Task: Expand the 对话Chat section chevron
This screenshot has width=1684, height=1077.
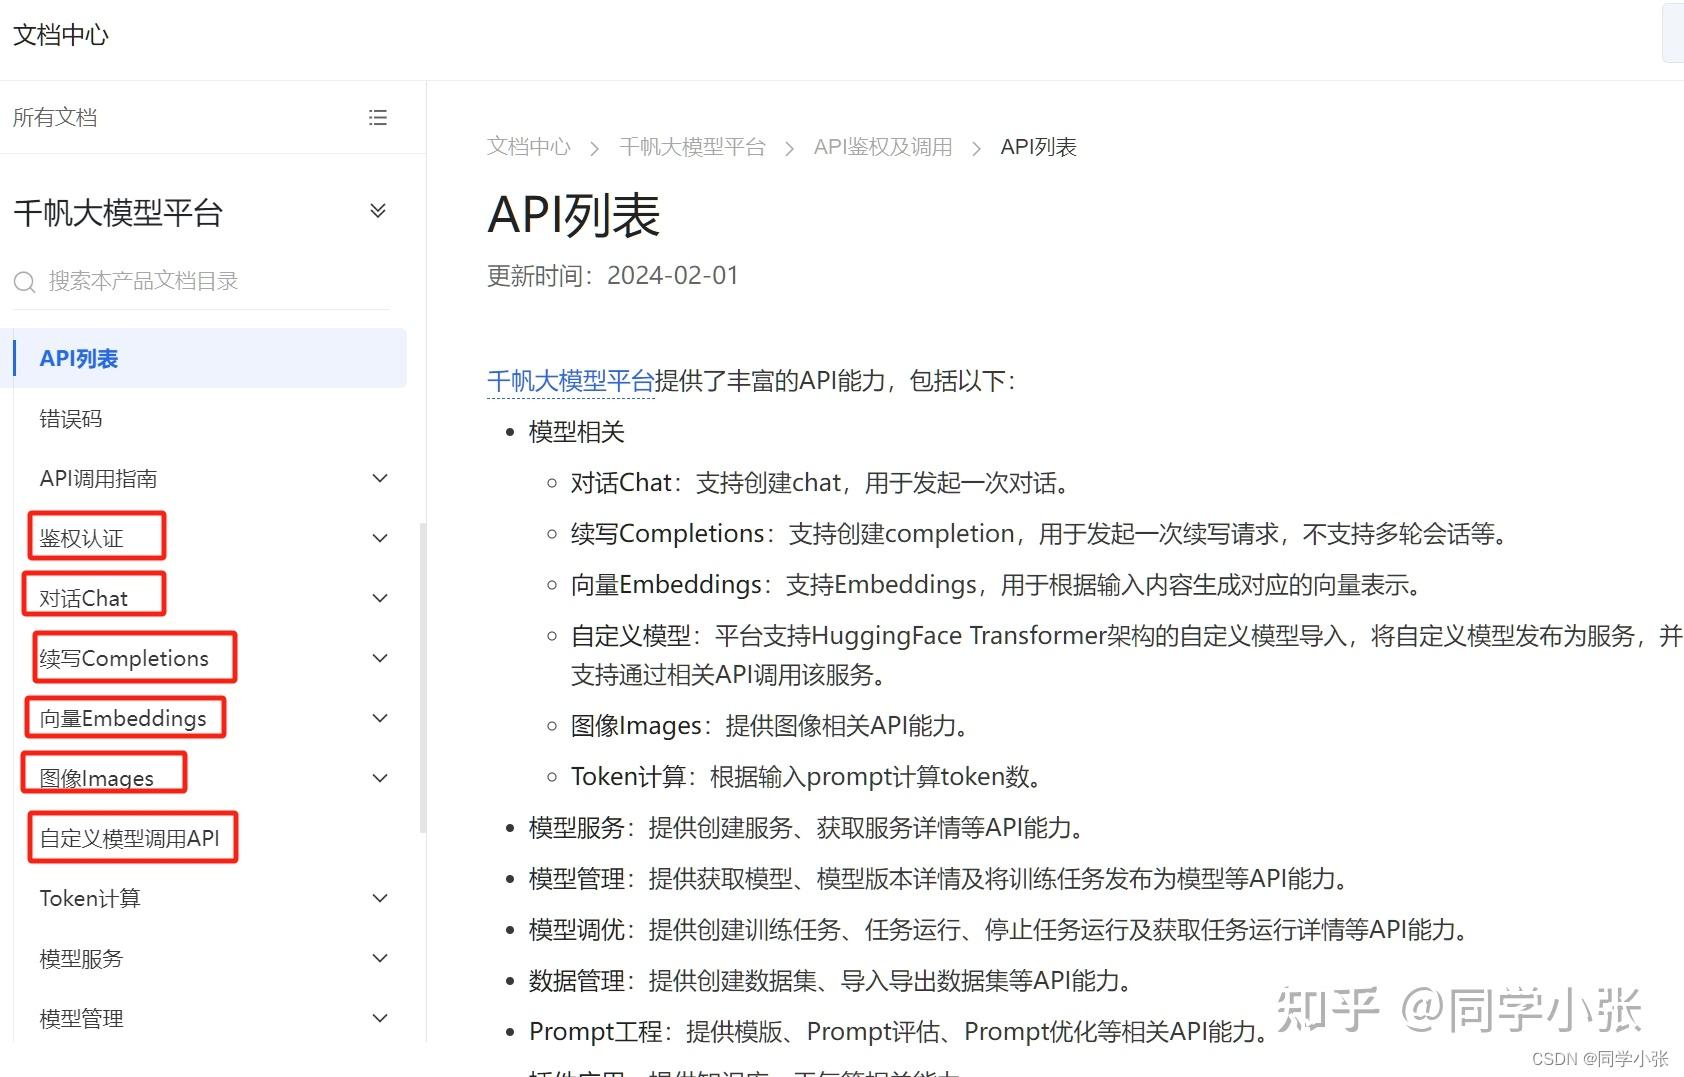Action: point(380,597)
